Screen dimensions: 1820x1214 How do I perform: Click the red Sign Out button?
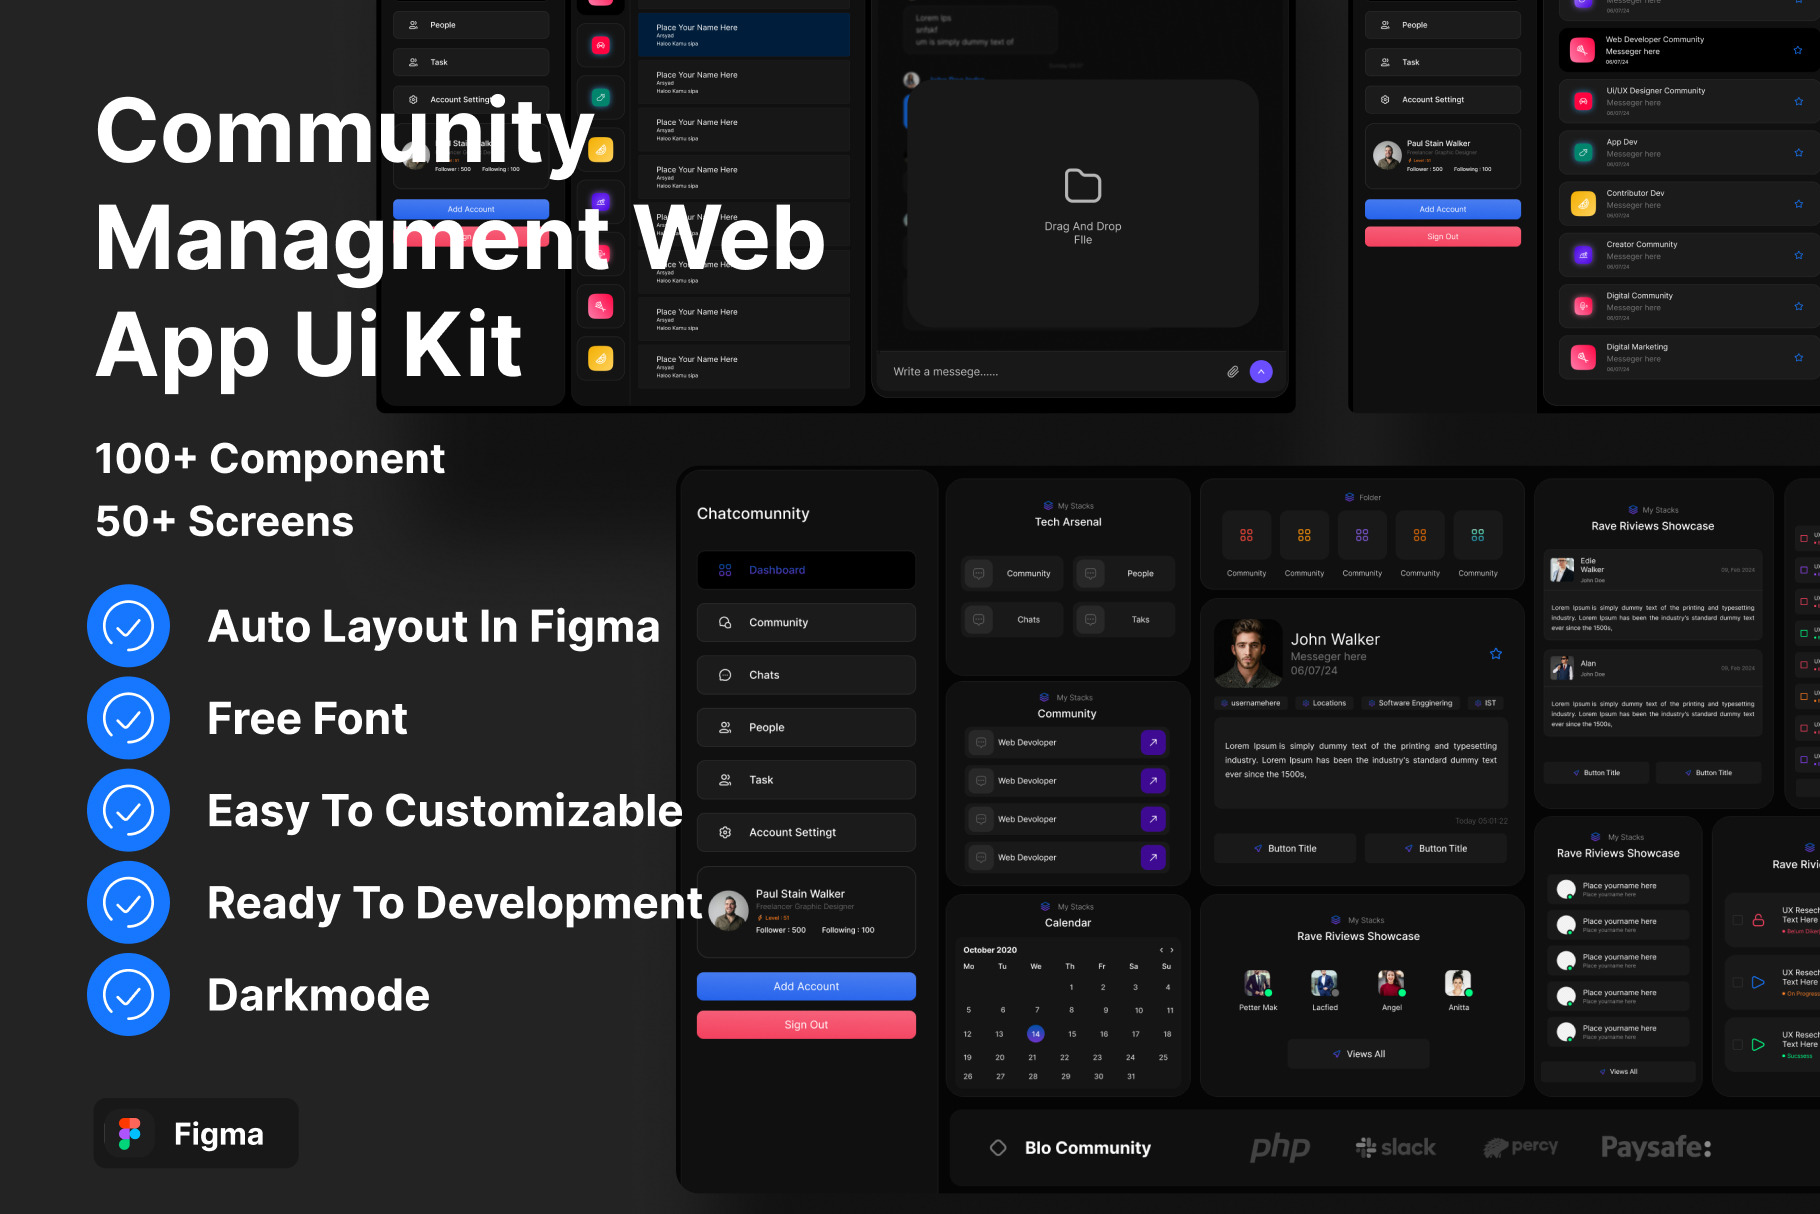[806, 1025]
